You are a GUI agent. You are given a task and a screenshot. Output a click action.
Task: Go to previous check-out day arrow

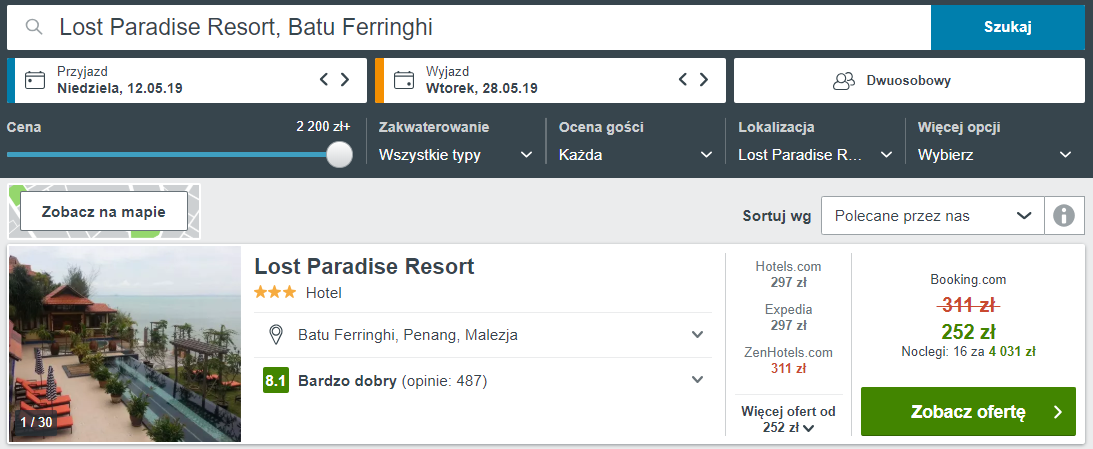click(683, 79)
